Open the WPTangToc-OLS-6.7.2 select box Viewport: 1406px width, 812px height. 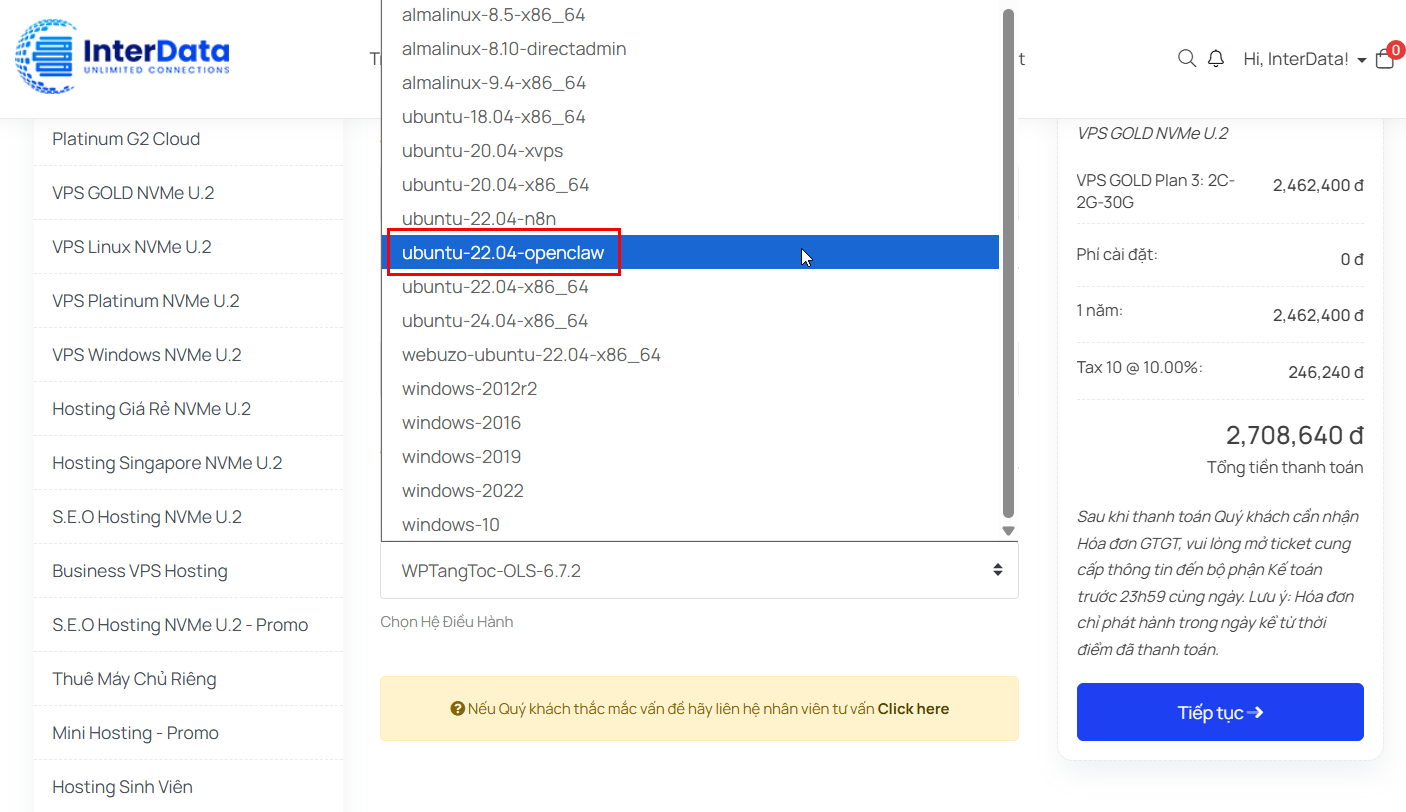tap(699, 571)
